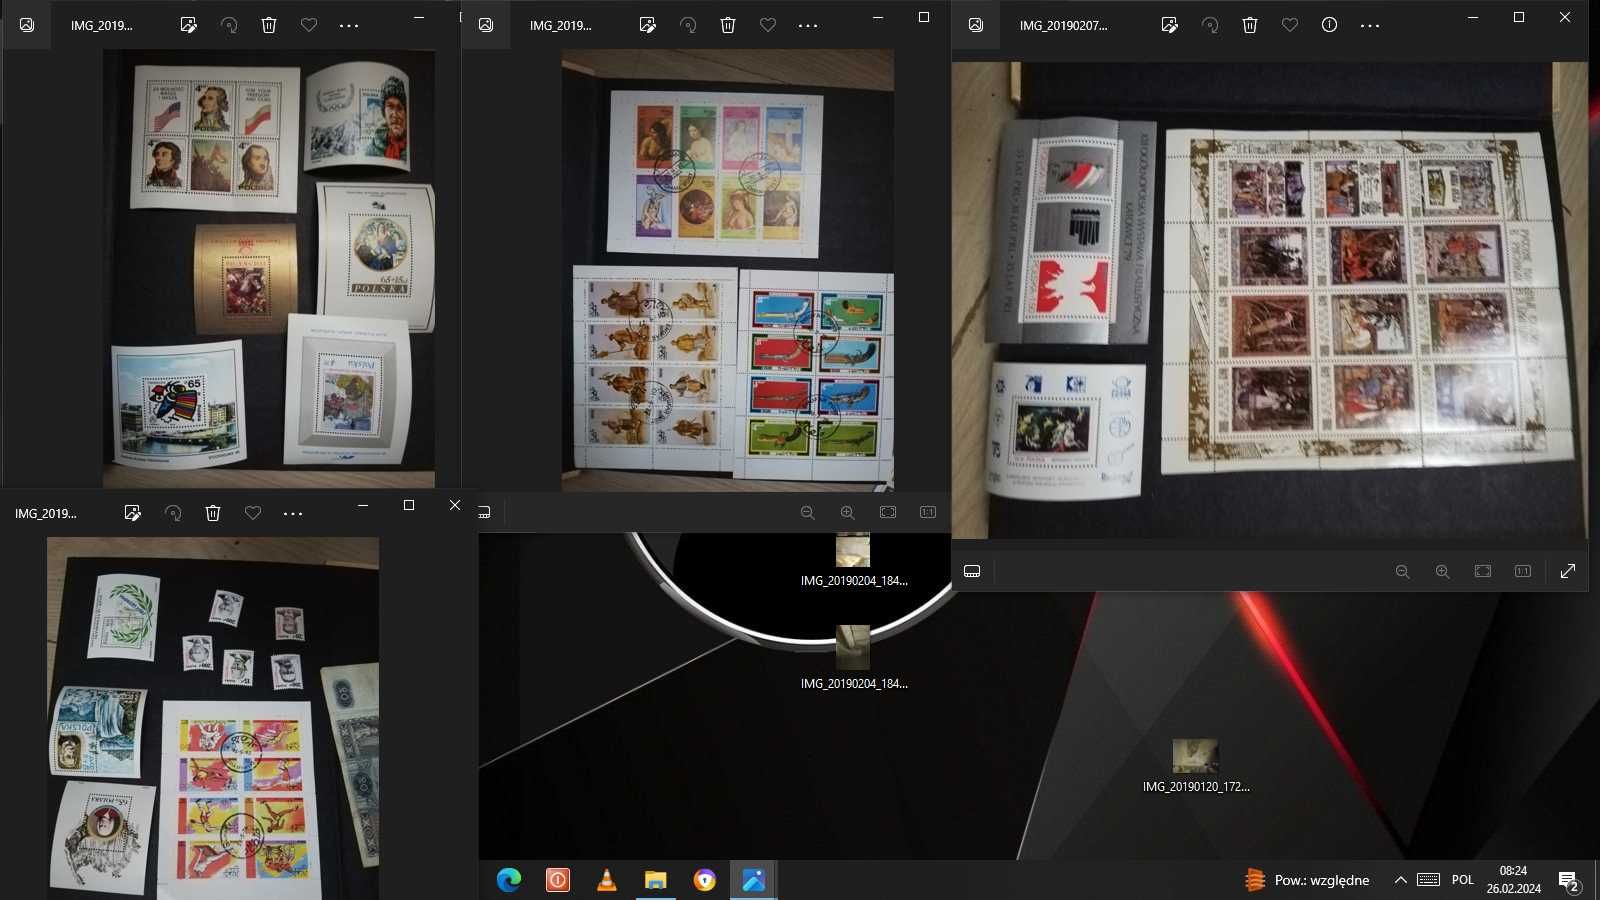Image resolution: width=1600 pixels, height=900 pixels.
Task: Select desktop file IMG_20190120_172...
Action: [1196, 766]
